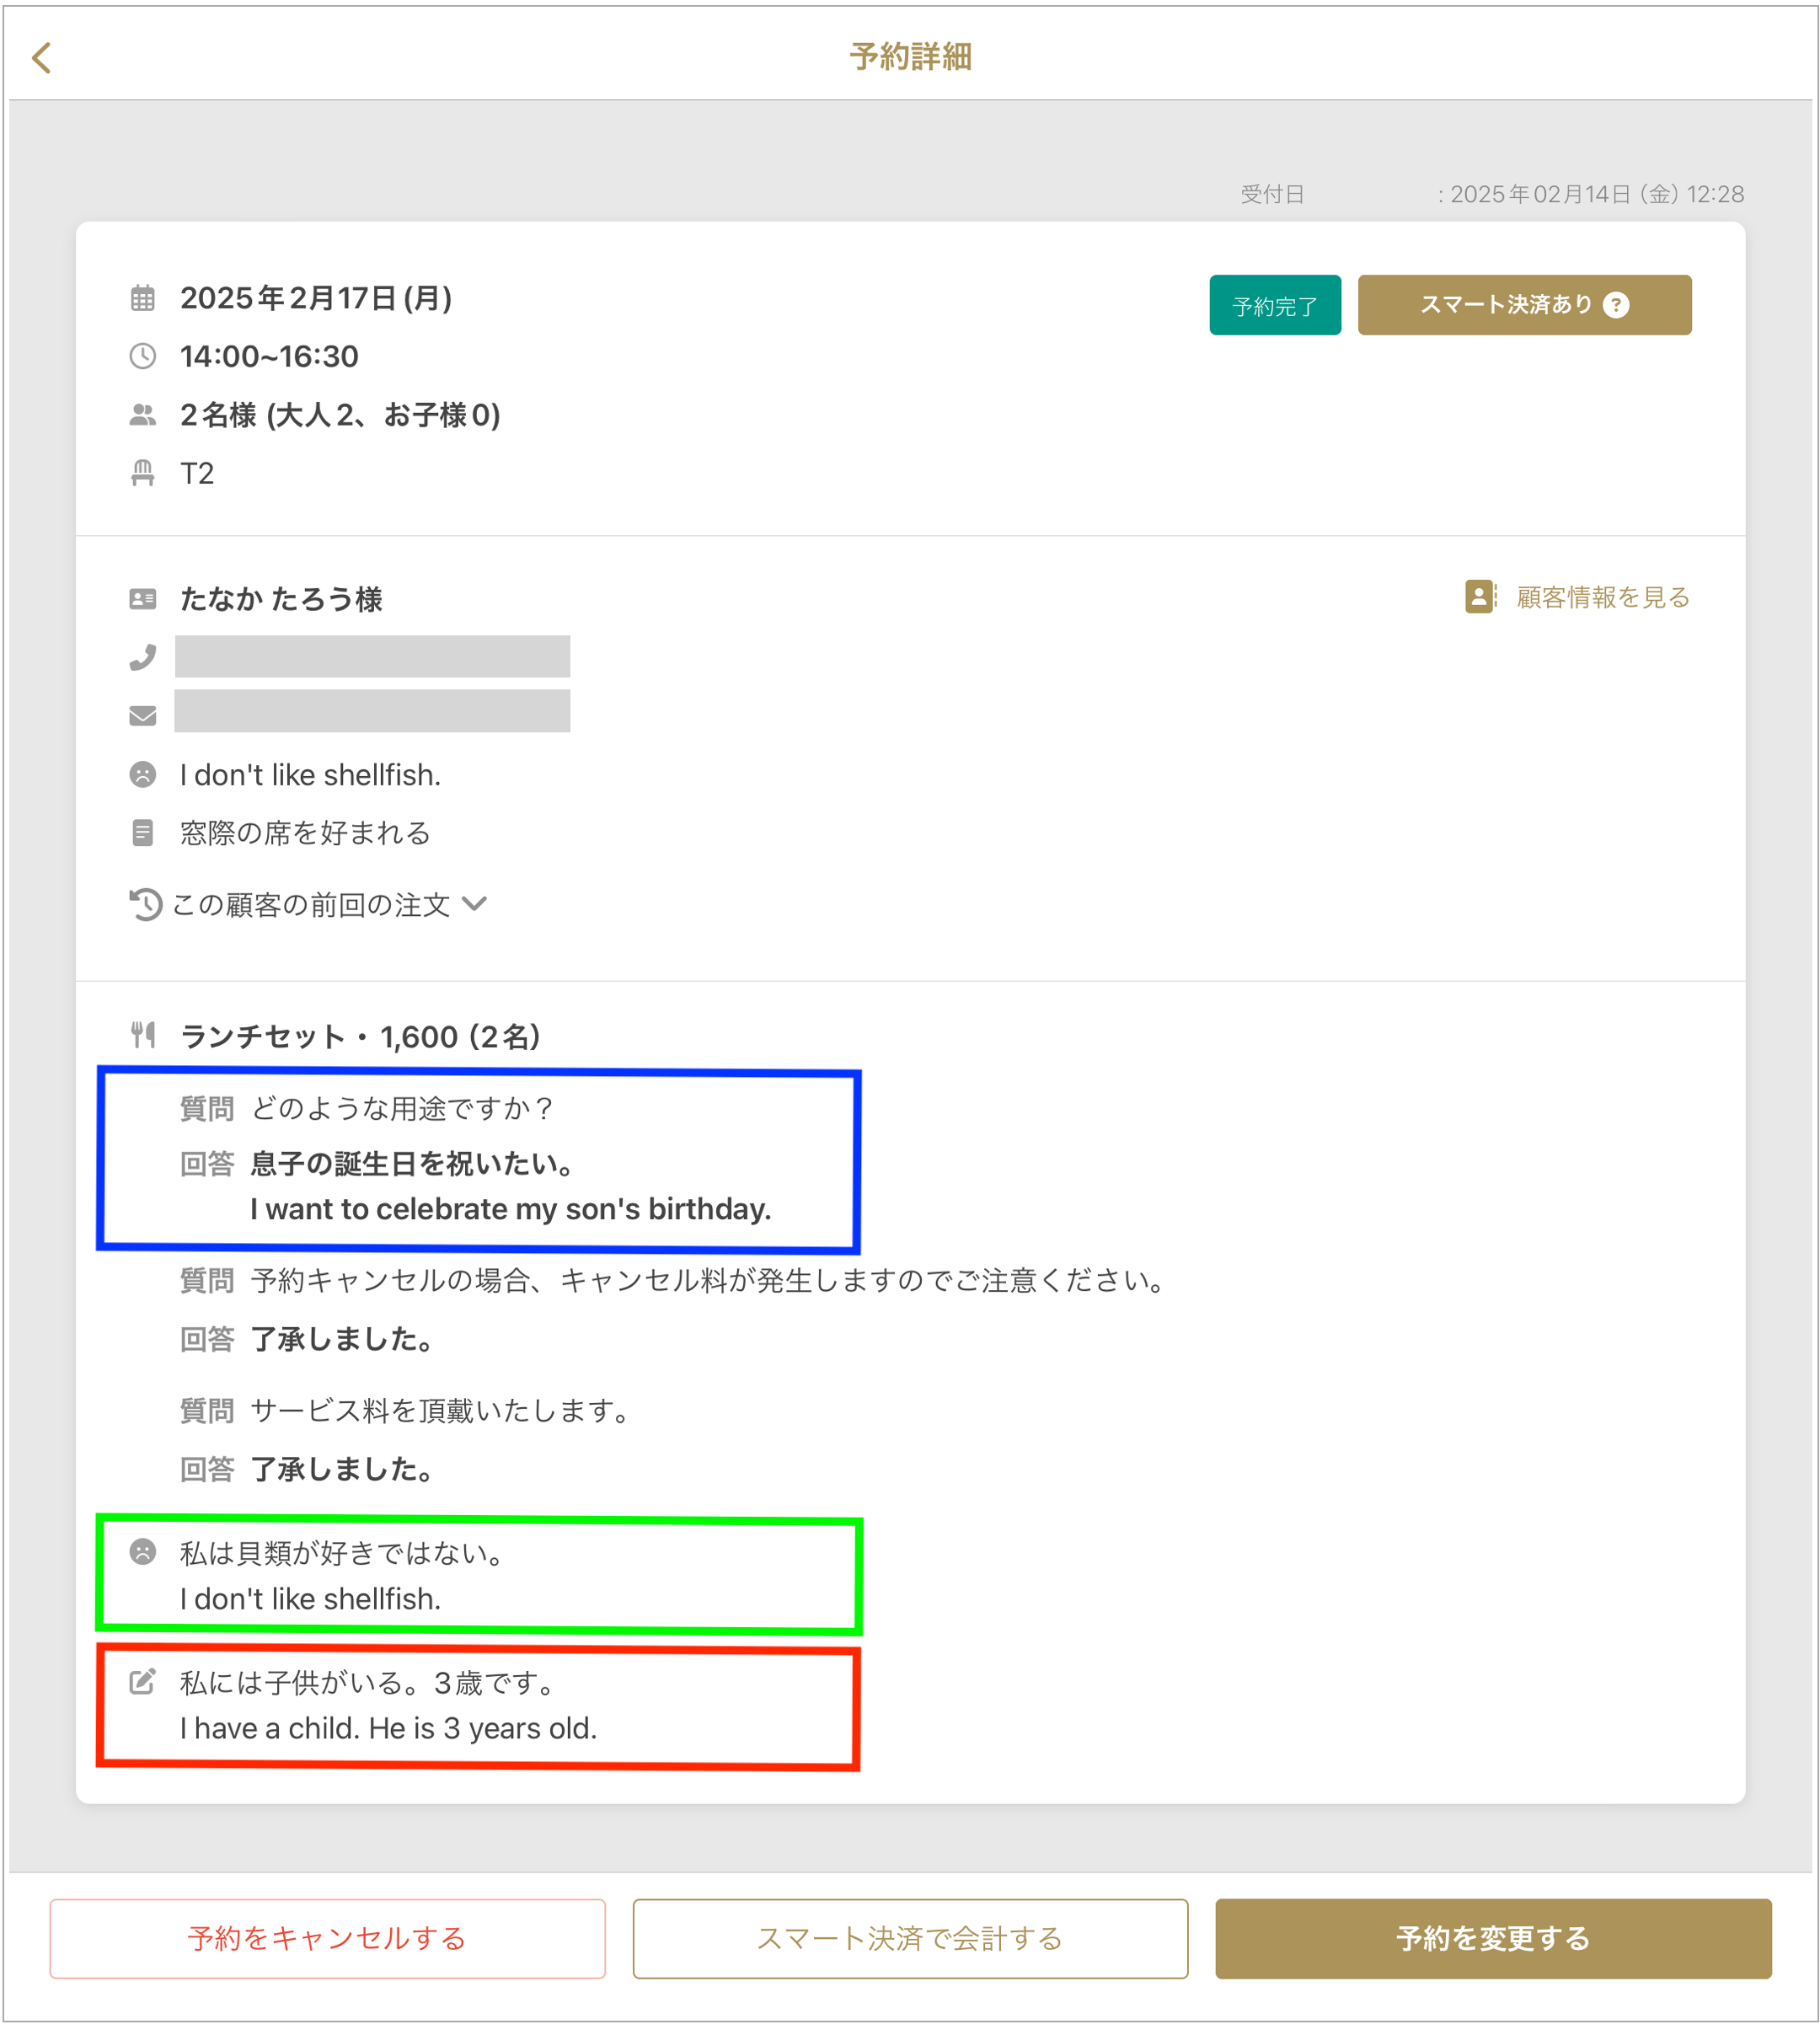Go back using the top-left chevron
This screenshot has height=2035, width=1820.
pos(41,58)
